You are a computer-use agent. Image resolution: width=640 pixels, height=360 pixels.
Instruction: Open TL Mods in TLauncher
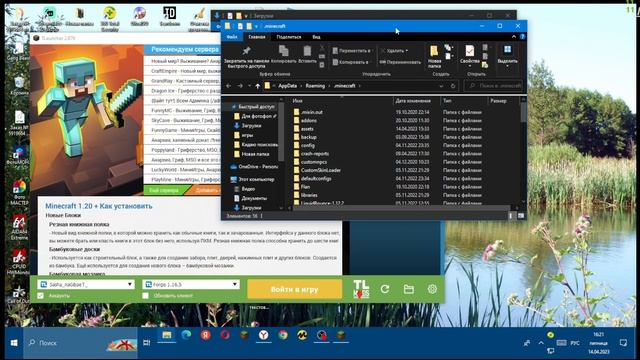coord(361,289)
